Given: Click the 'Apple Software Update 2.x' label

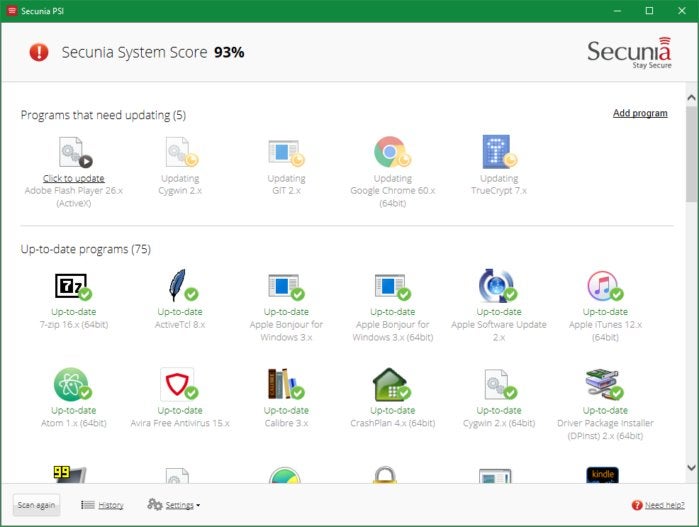Looking at the screenshot, I should pyautogui.click(x=499, y=331).
